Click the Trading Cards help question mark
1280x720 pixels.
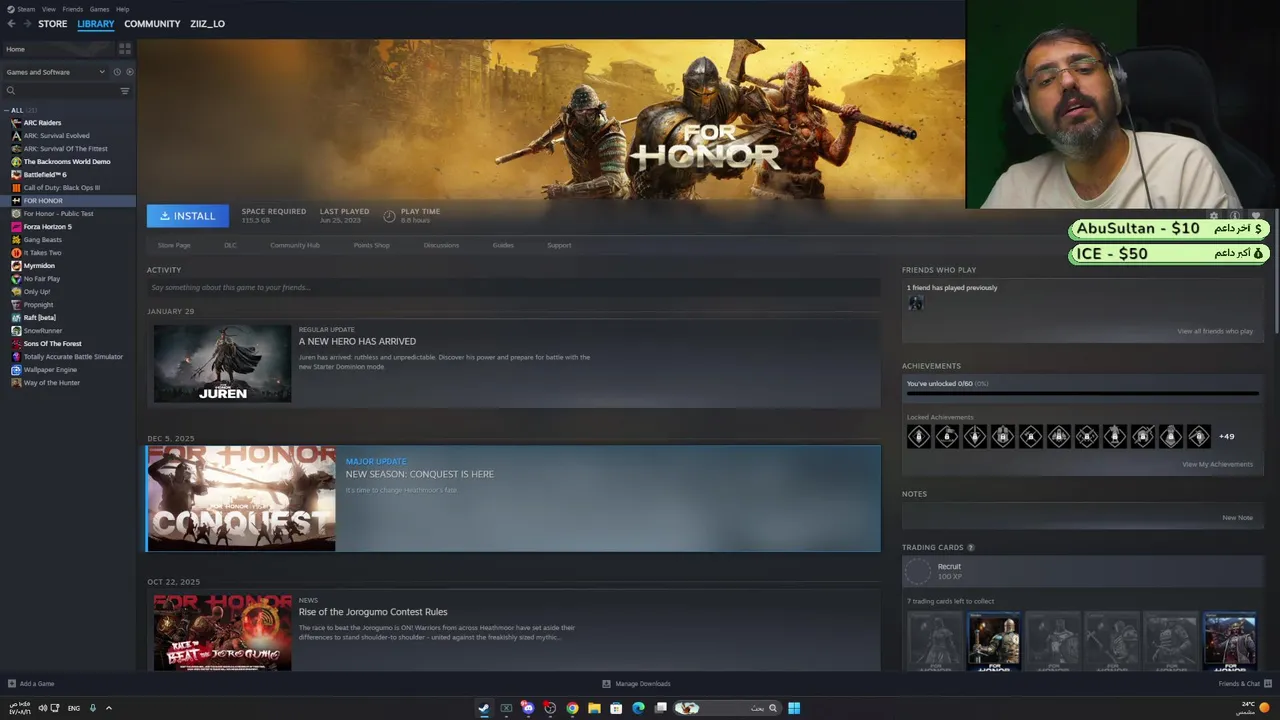coord(971,547)
